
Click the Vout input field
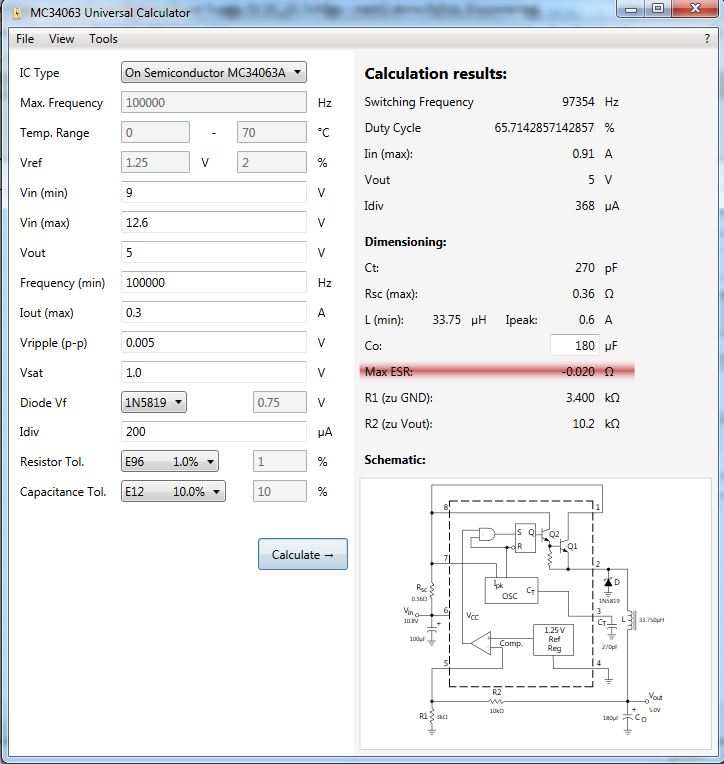tap(214, 252)
